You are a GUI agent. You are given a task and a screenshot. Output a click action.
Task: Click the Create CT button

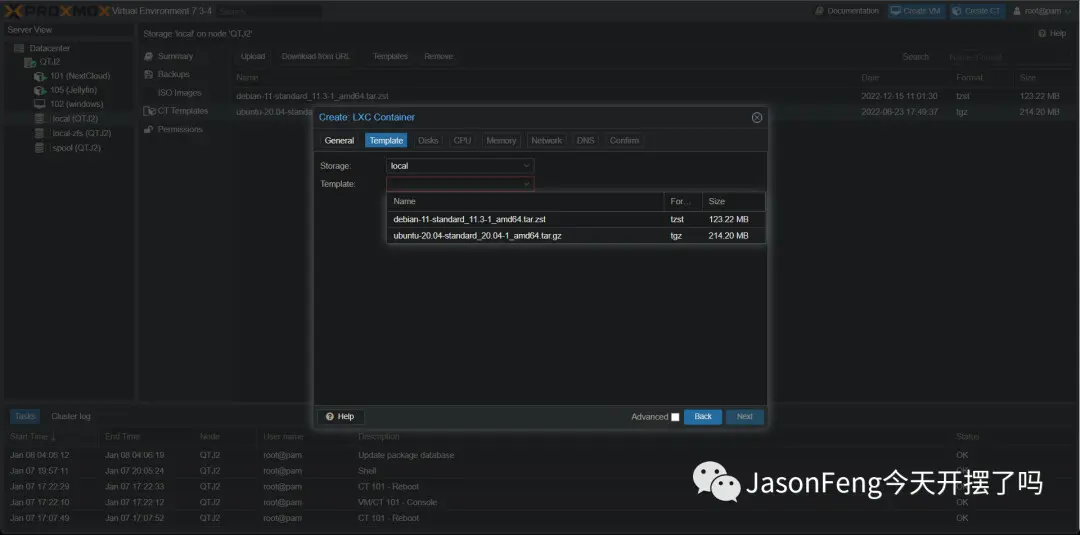click(977, 11)
